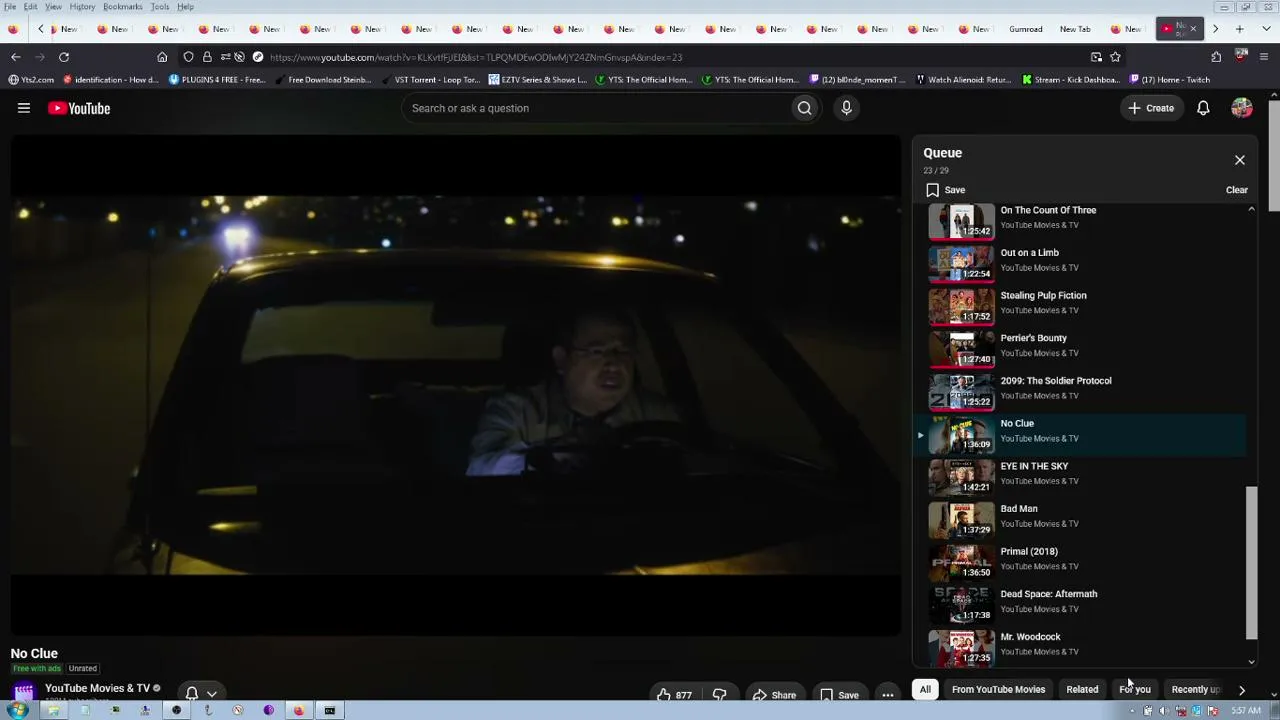Visit YouTube Movies & TV channel name link

pos(97,688)
